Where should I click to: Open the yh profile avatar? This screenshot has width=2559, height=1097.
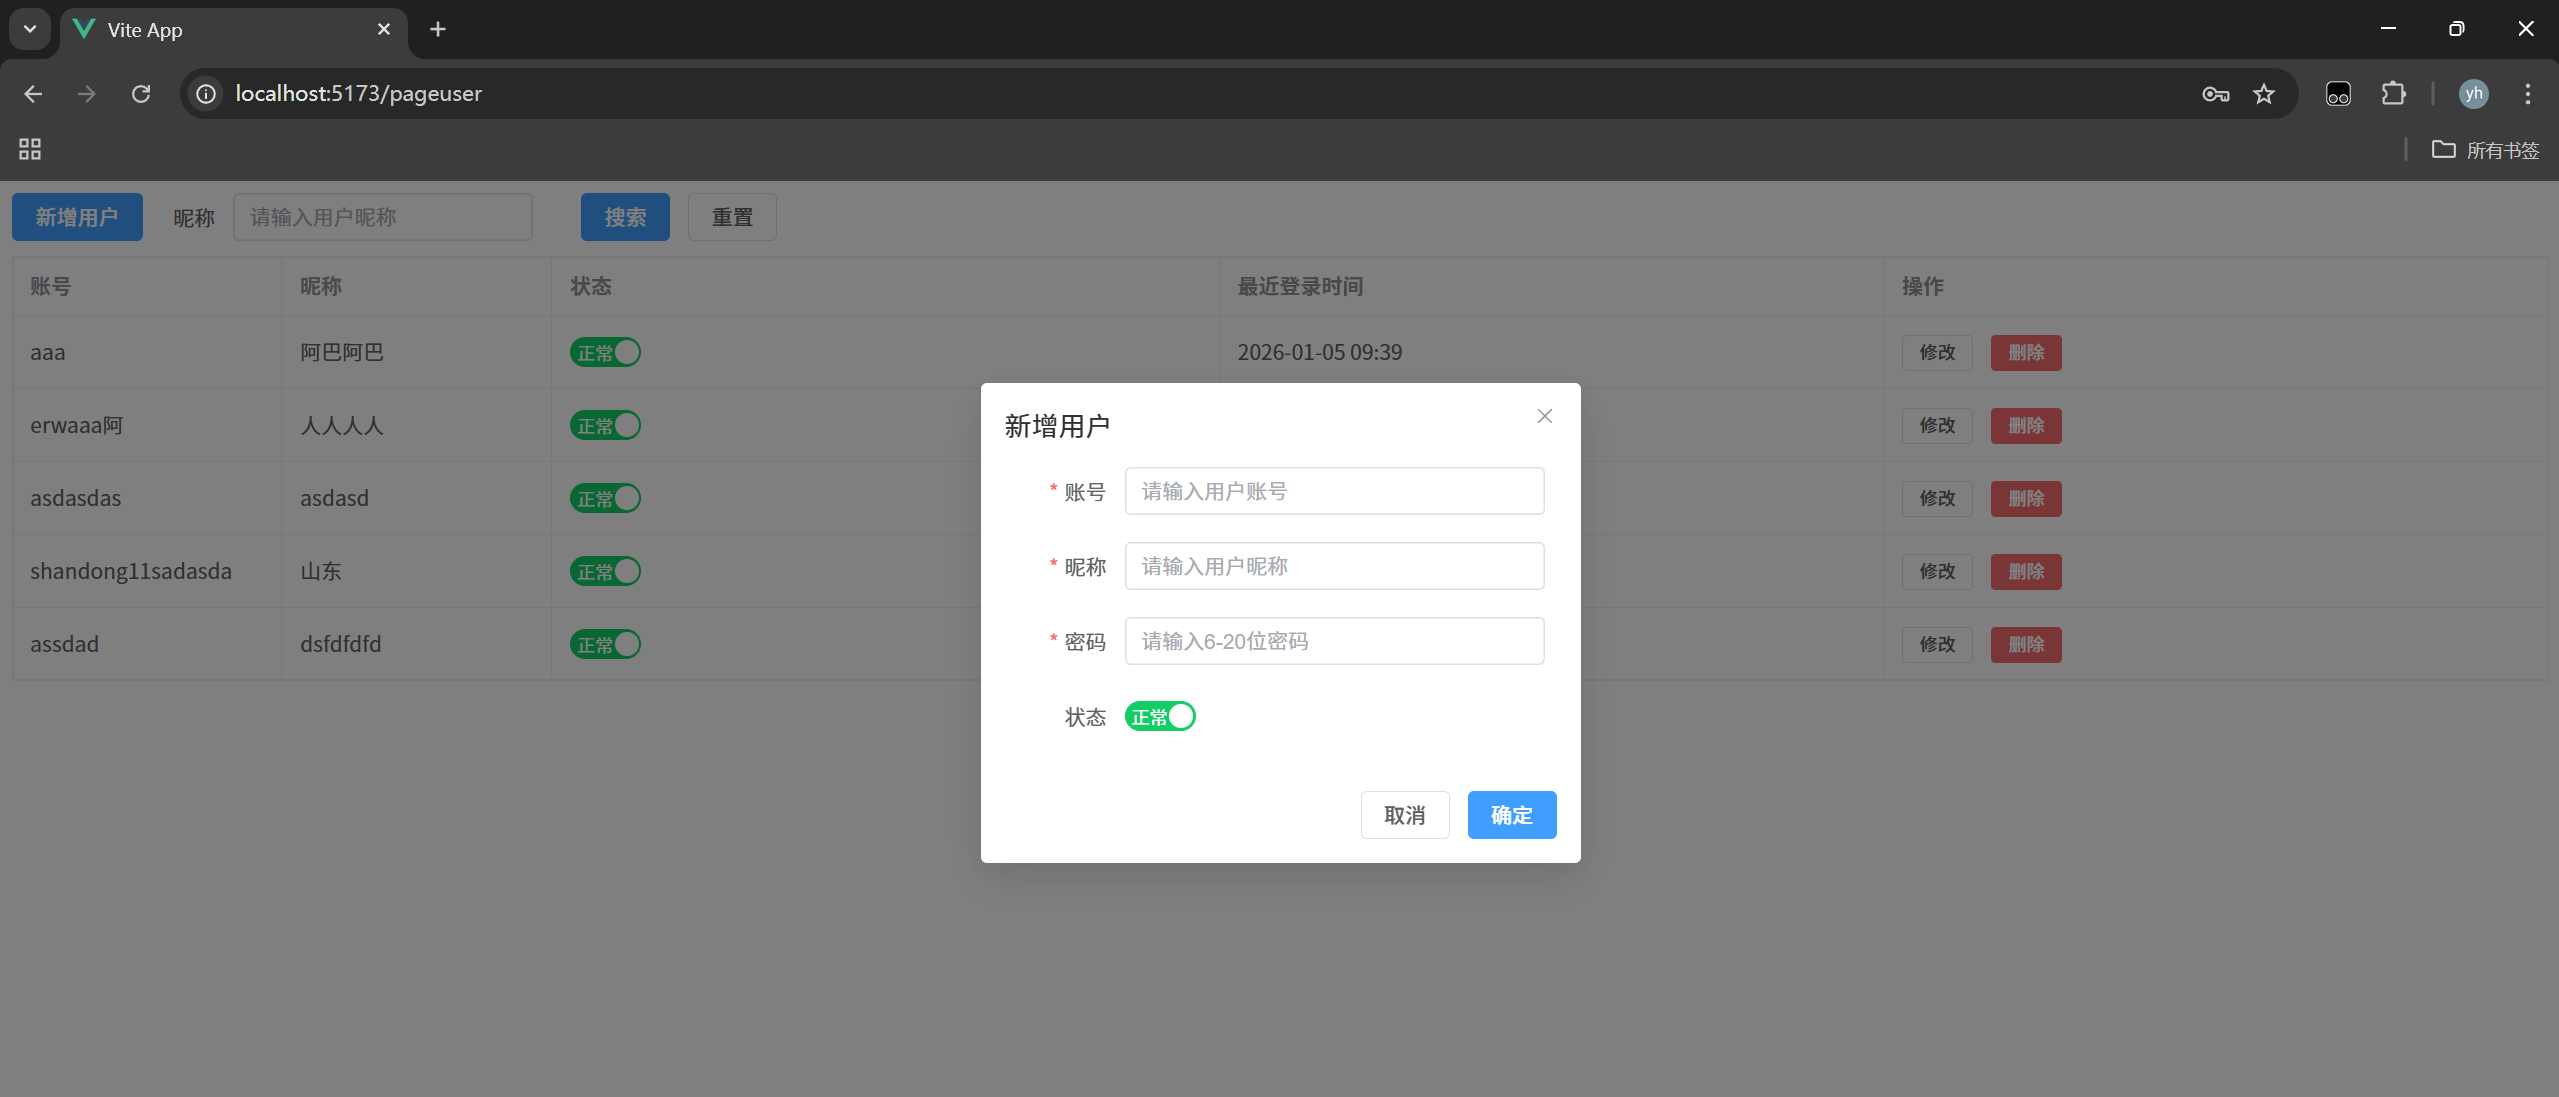(2473, 94)
